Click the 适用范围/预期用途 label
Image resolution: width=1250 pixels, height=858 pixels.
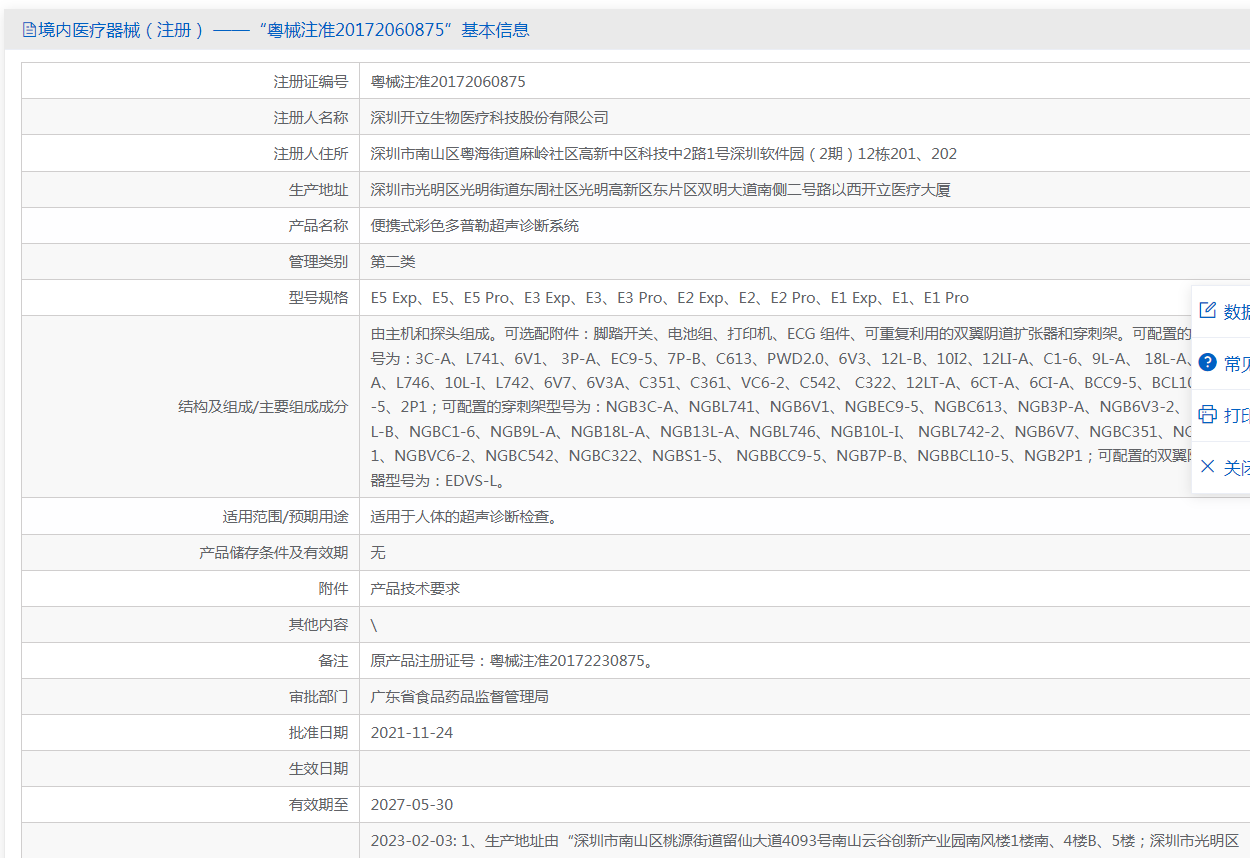[285, 517]
